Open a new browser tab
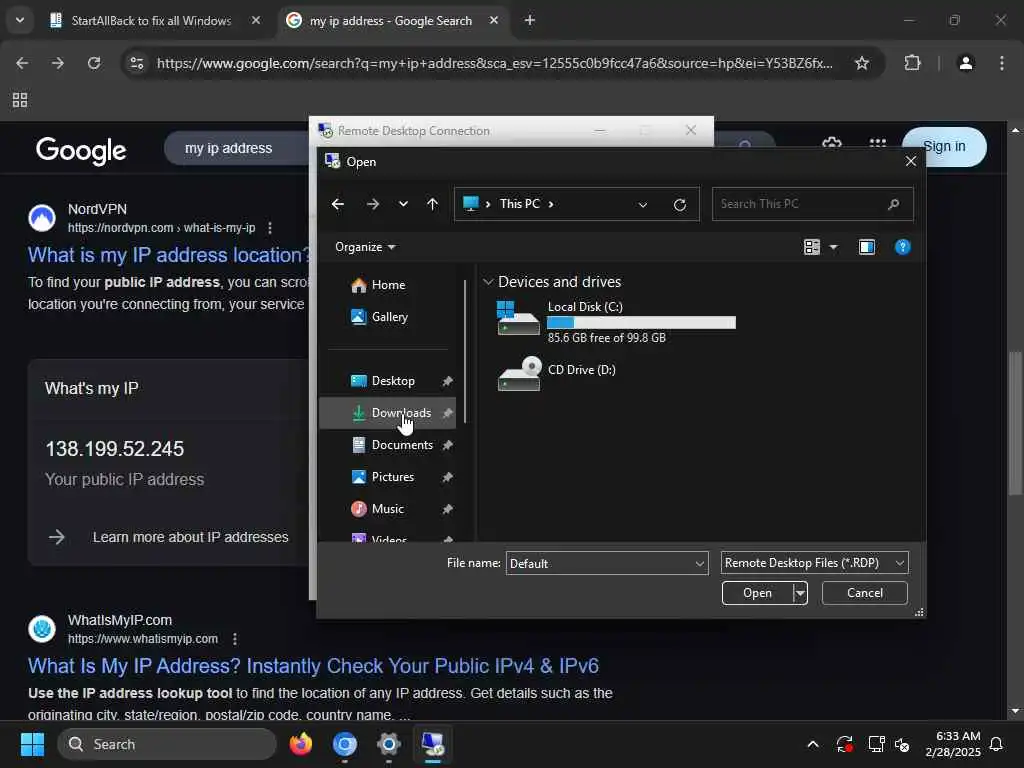The image size is (1024, 768). 530,21
